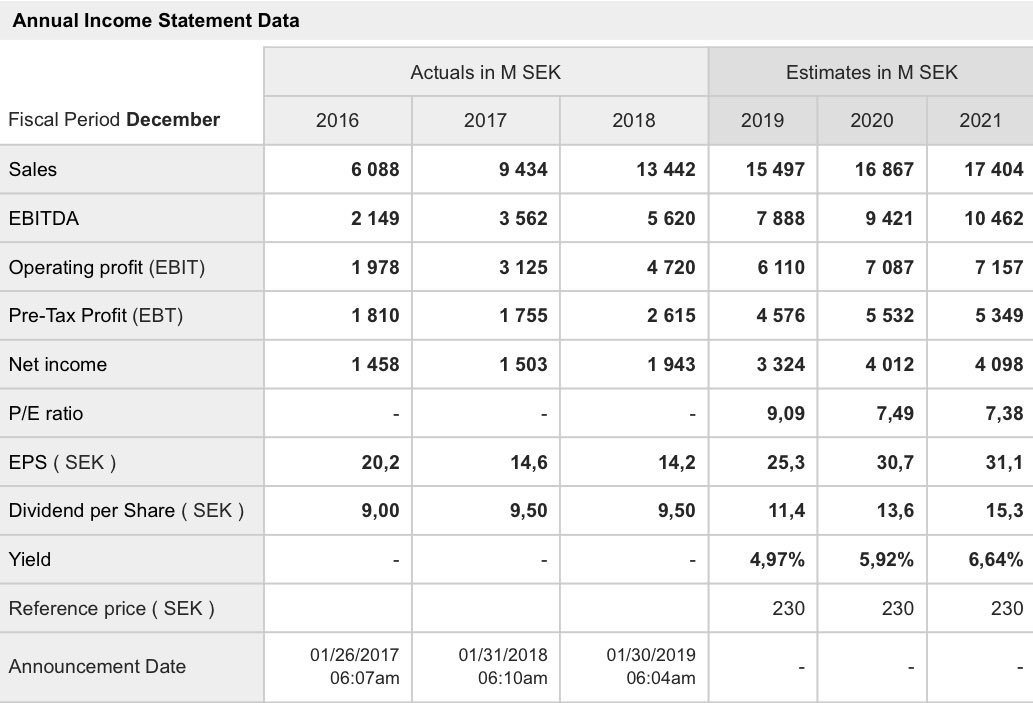Select the 2016 Sales value 6 088

[375, 169]
